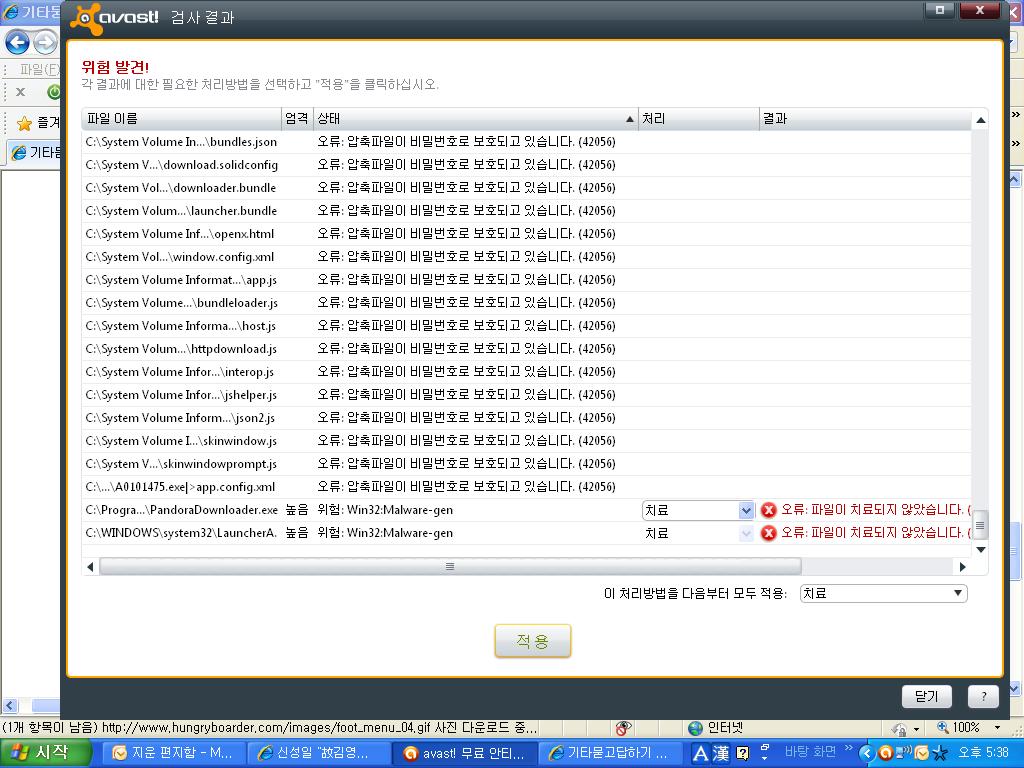The image size is (1024, 768).
Task: Click the vertical scrollbar down arrow in results
Action: pyautogui.click(x=980, y=549)
